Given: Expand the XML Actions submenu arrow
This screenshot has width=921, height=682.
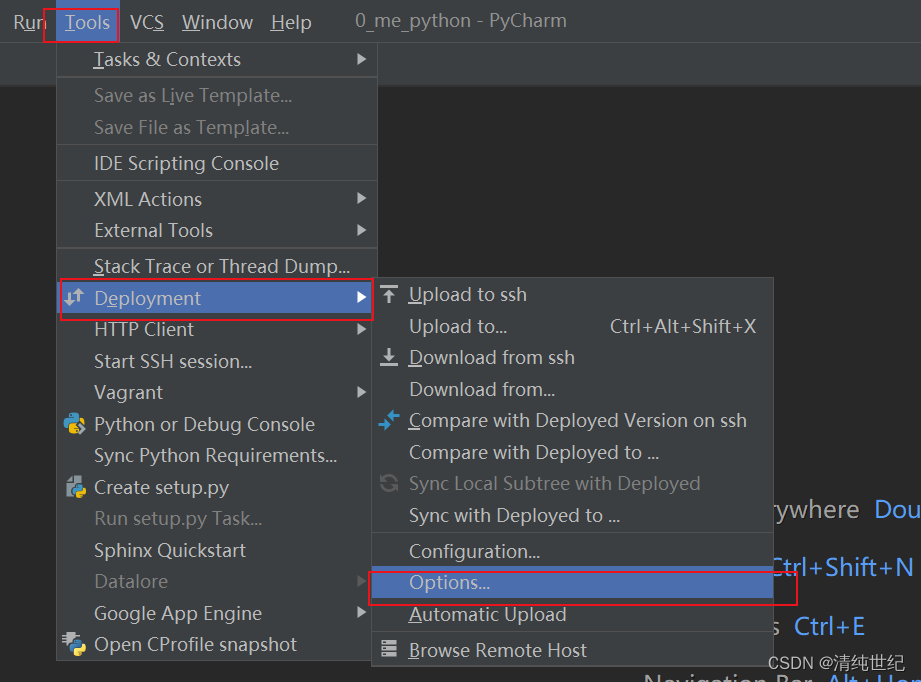Looking at the screenshot, I should (x=361, y=199).
